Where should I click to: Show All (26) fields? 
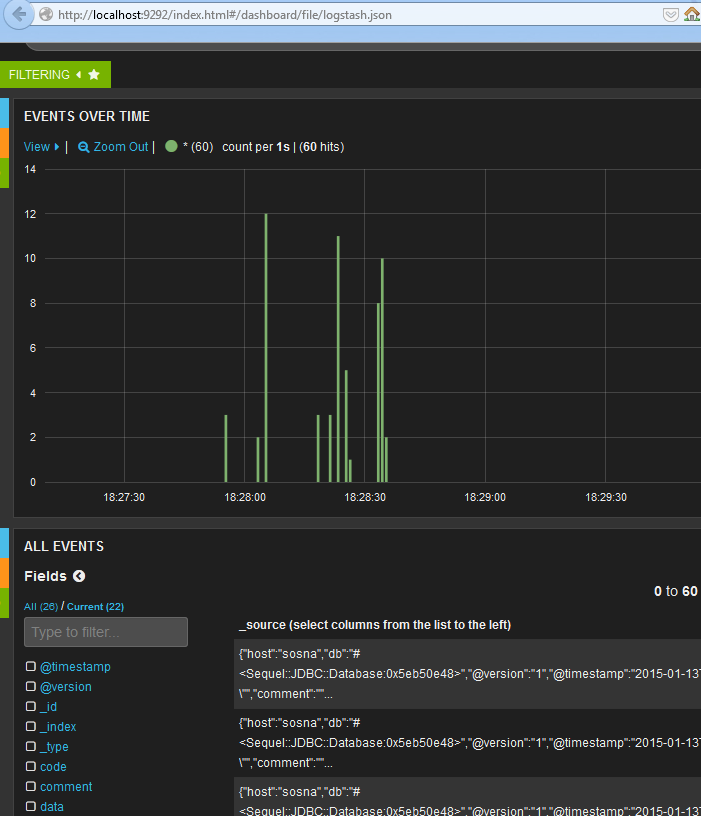[x=41, y=606]
